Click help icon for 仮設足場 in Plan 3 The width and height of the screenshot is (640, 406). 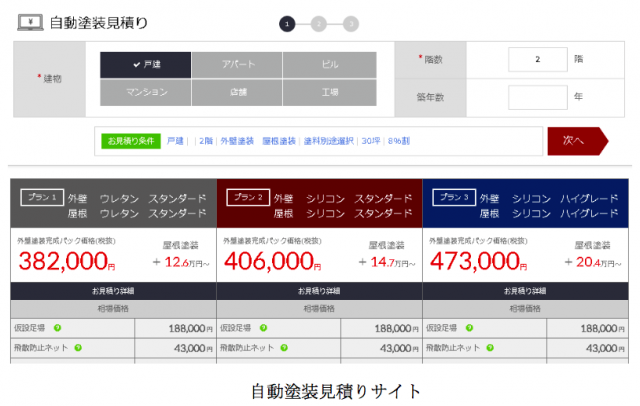(x=470, y=328)
